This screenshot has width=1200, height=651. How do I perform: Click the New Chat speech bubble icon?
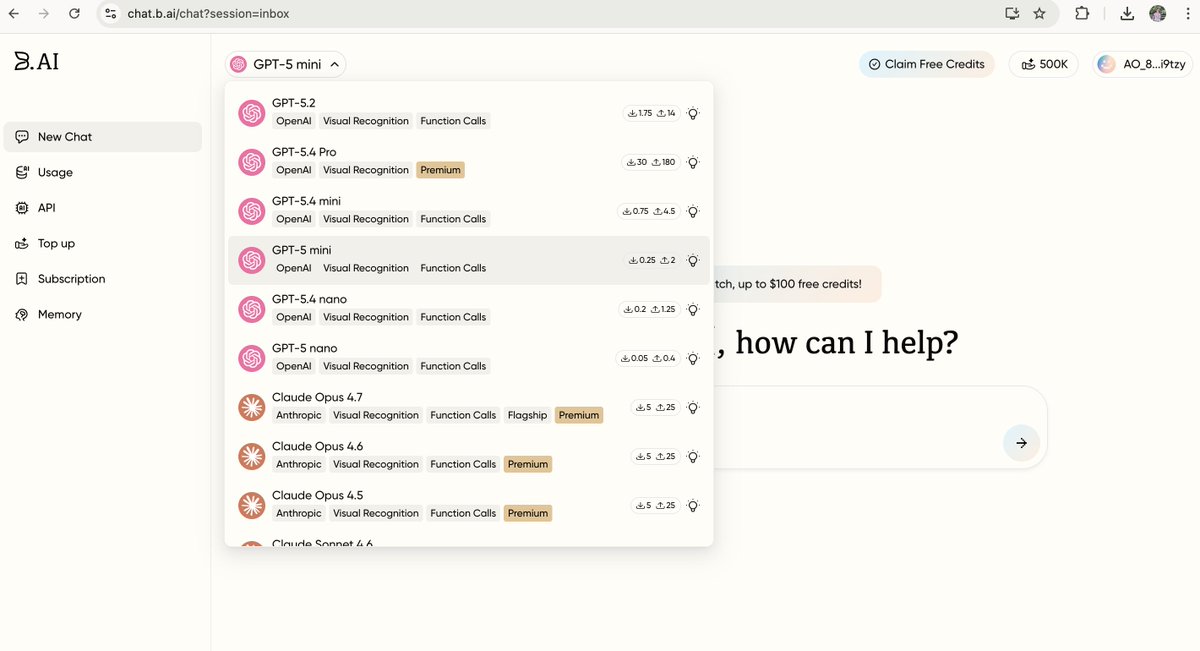[x=22, y=137]
